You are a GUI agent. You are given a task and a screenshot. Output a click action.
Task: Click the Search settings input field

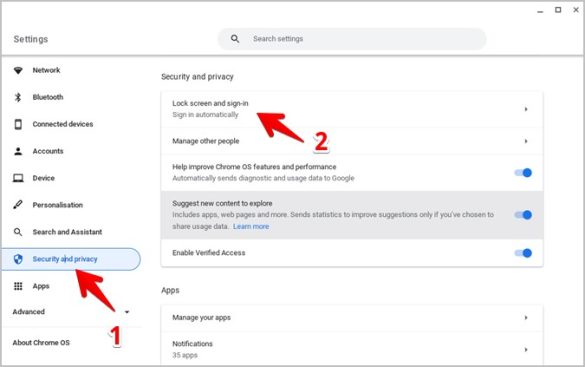(352, 39)
